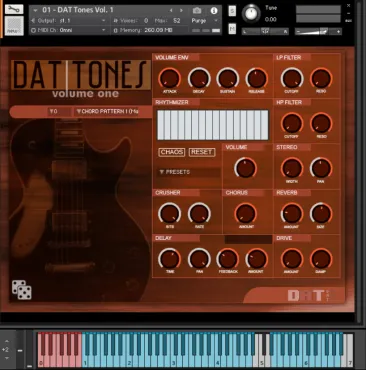Click the Tune knob in header

tap(251, 13)
